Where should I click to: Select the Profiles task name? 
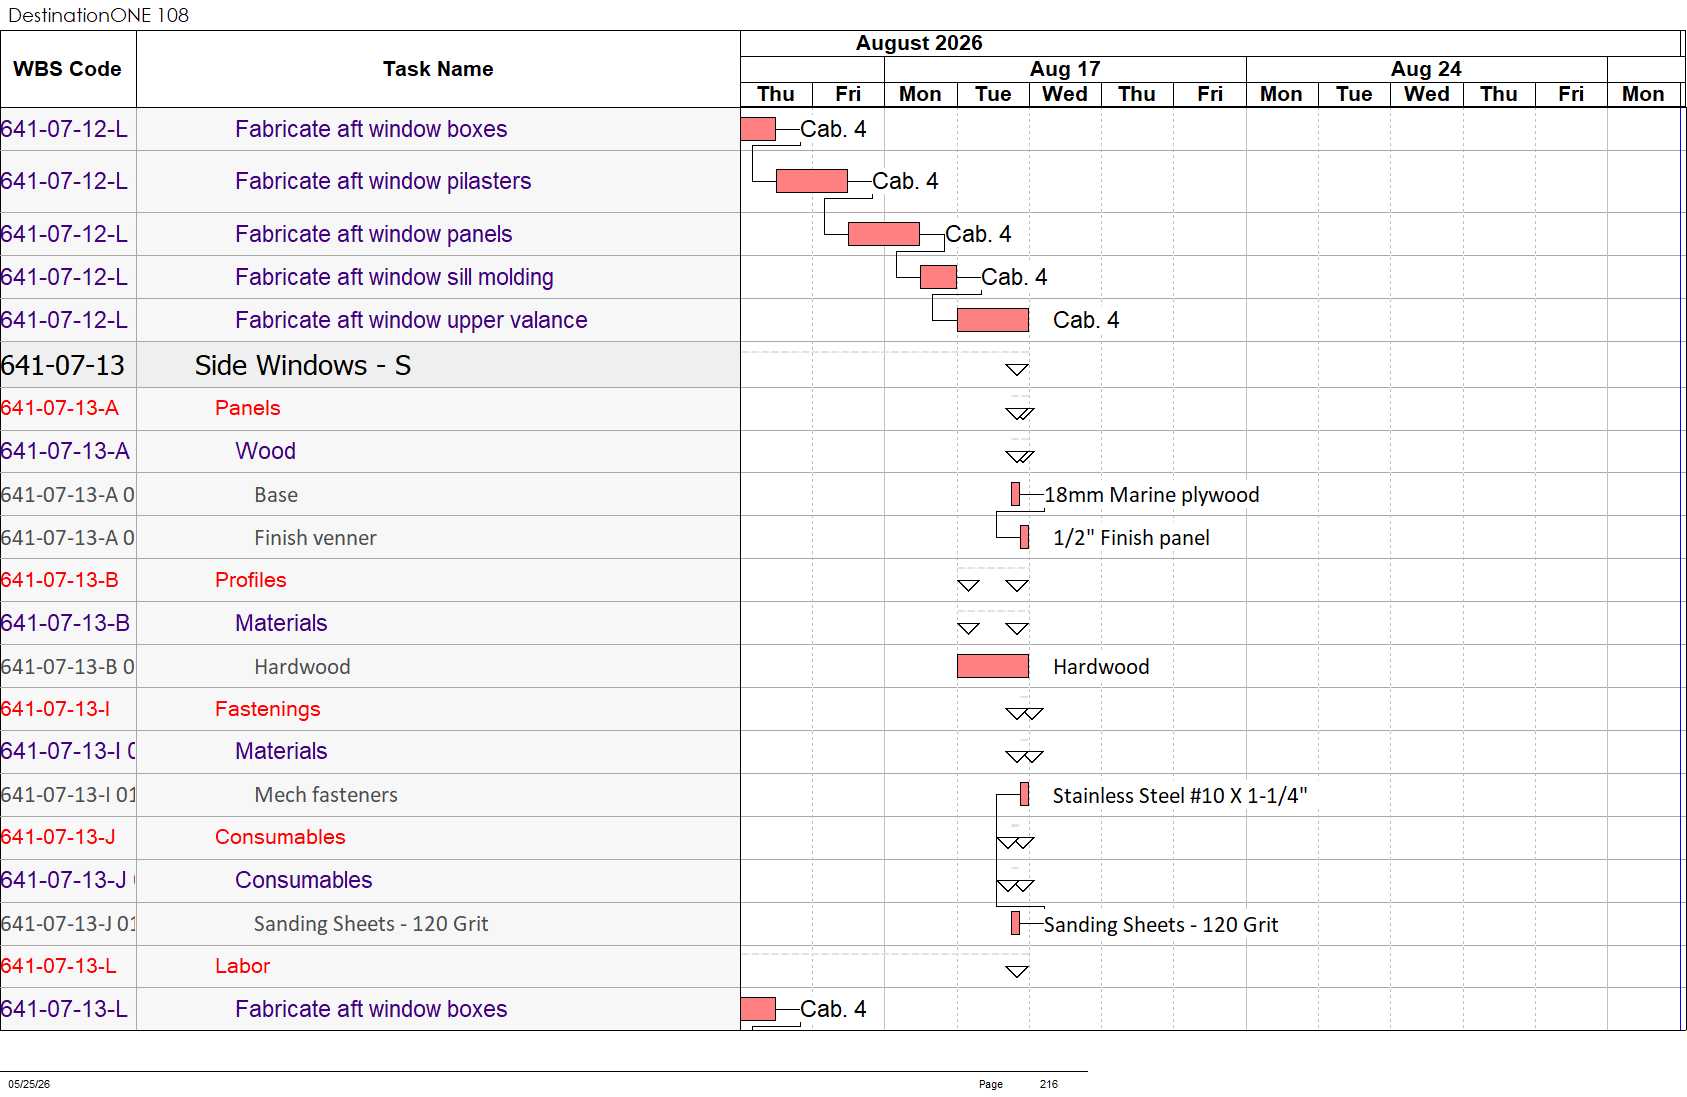tap(250, 580)
